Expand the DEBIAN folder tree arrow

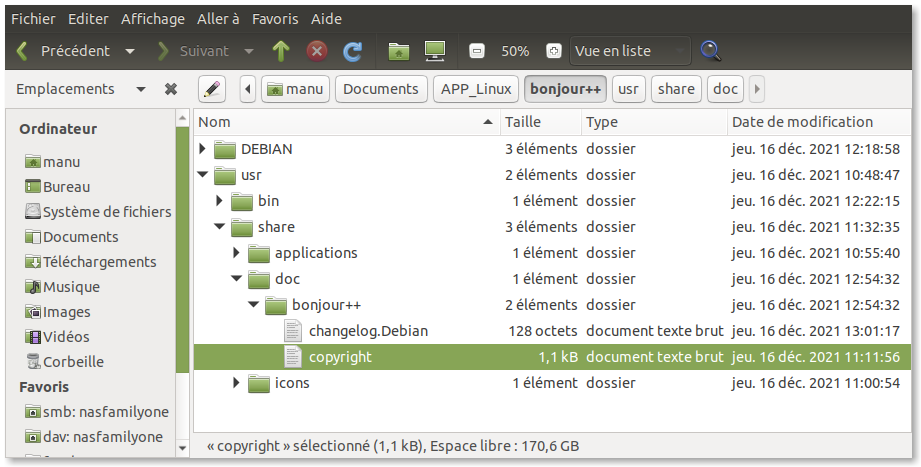point(203,149)
